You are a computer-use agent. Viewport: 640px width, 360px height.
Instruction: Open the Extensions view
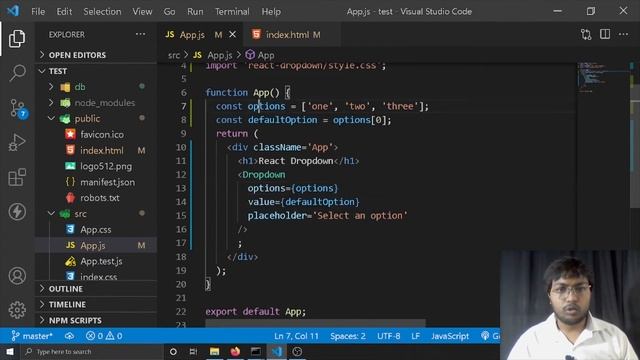click(x=17, y=177)
